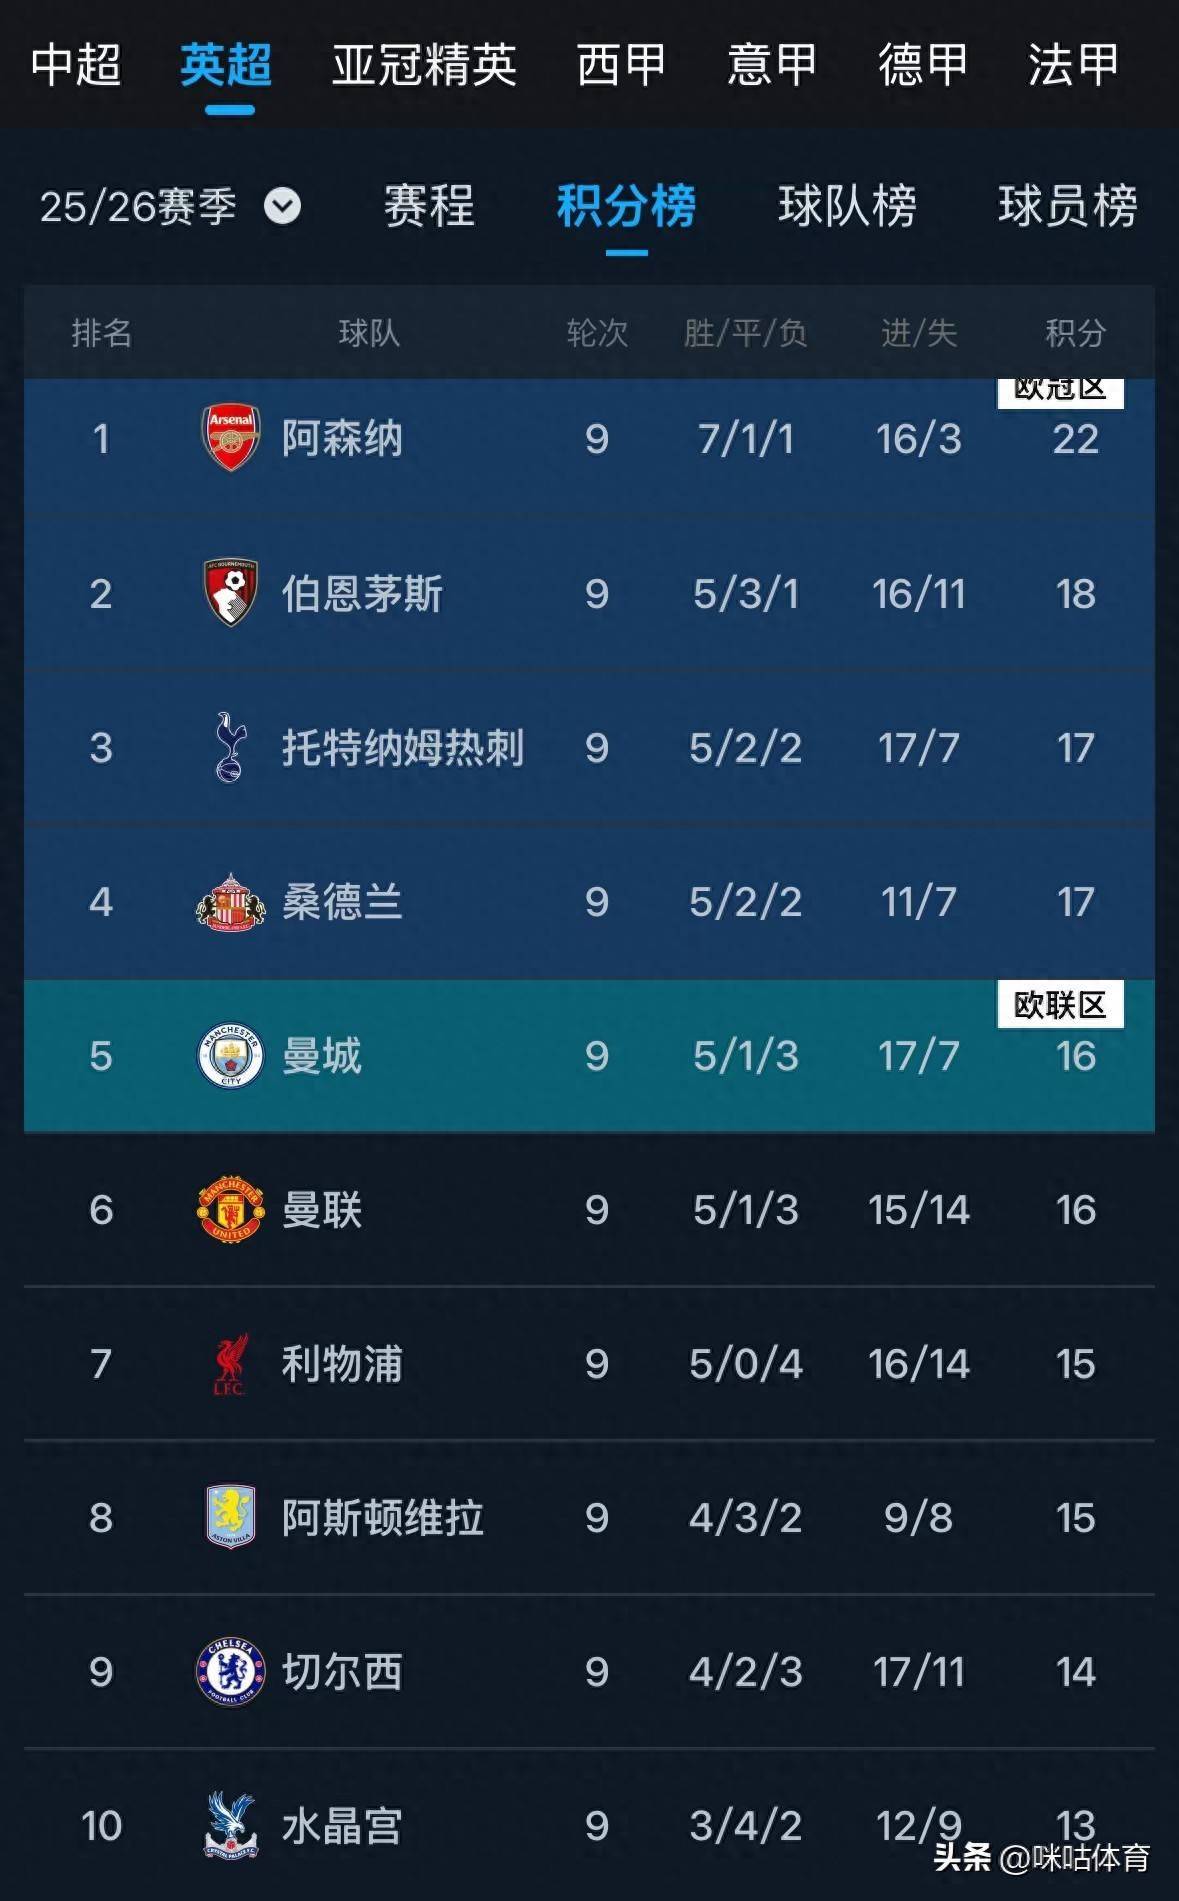The image size is (1179, 1901).
Task: Expand the 25/26赛季 season dropdown arrow
Action: 282,207
